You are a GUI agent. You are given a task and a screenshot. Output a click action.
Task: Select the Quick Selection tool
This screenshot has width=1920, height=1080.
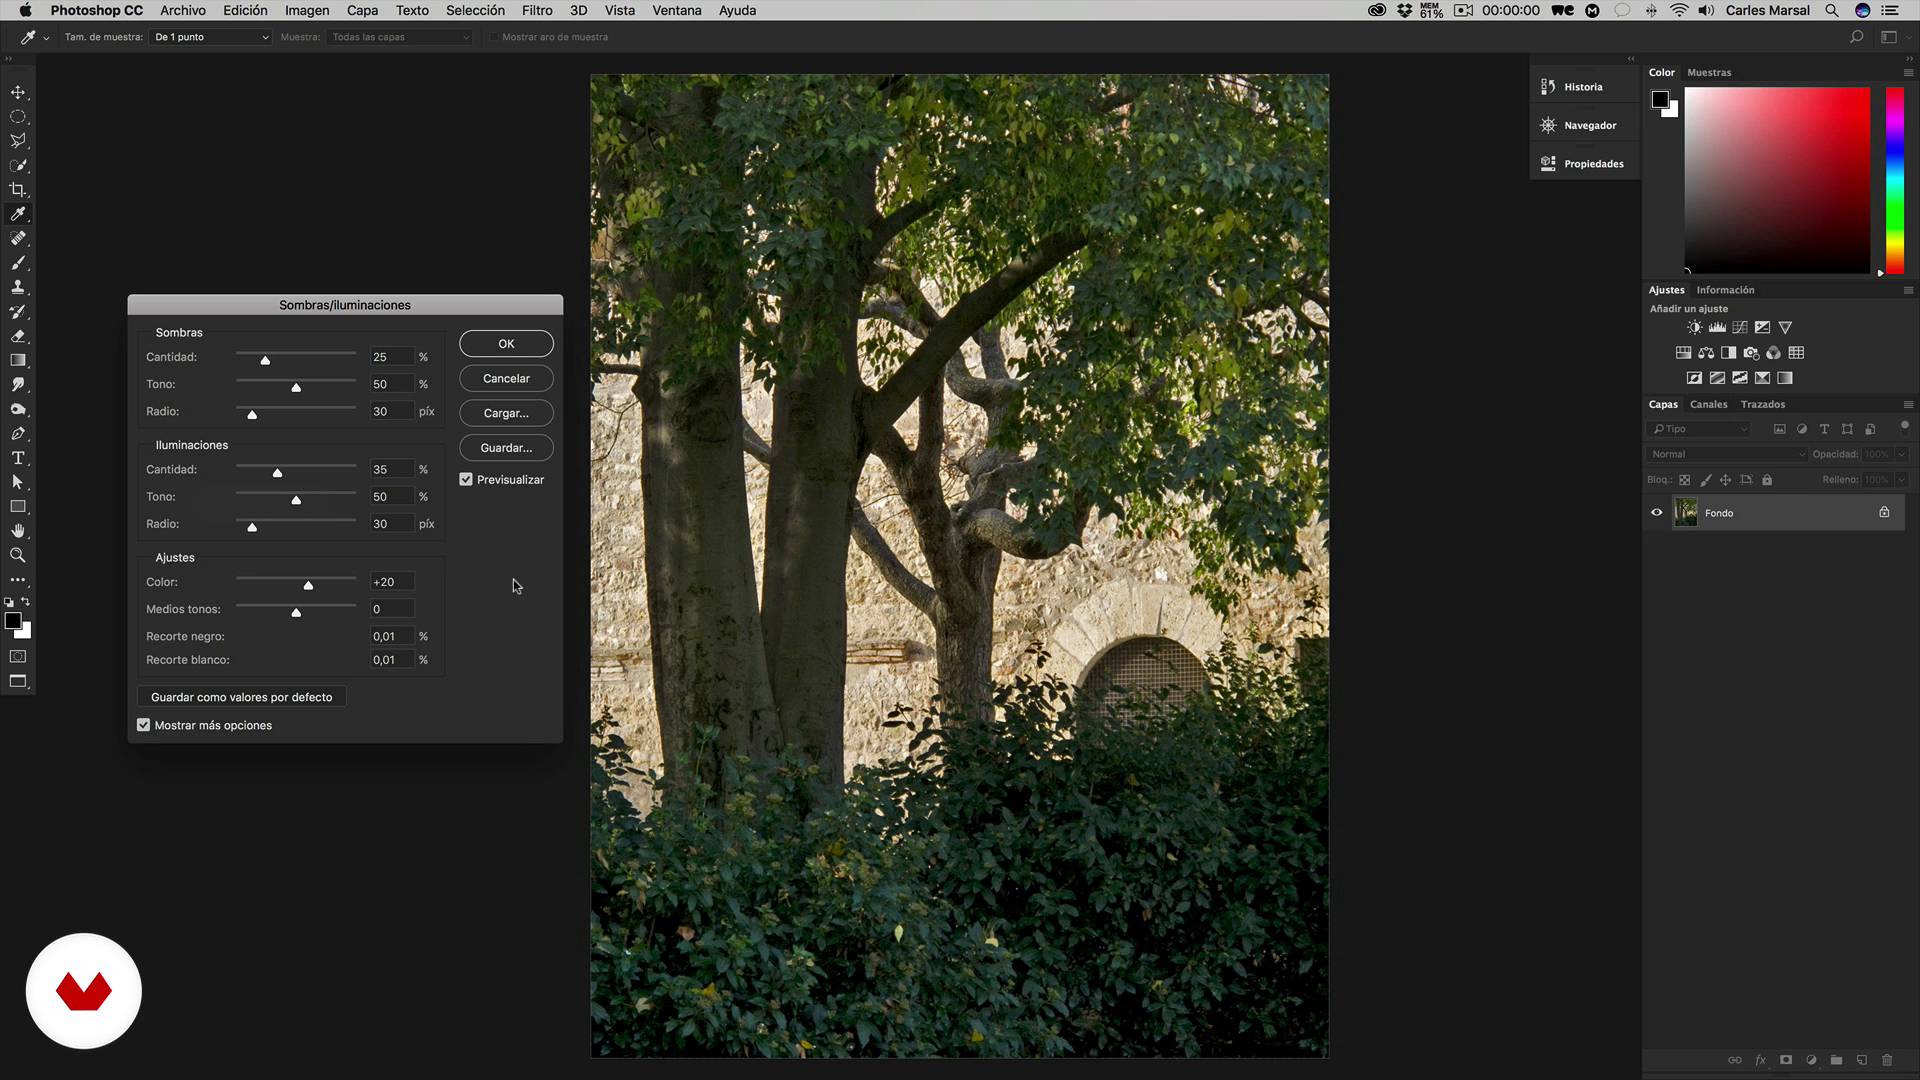click(x=18, y=165)
